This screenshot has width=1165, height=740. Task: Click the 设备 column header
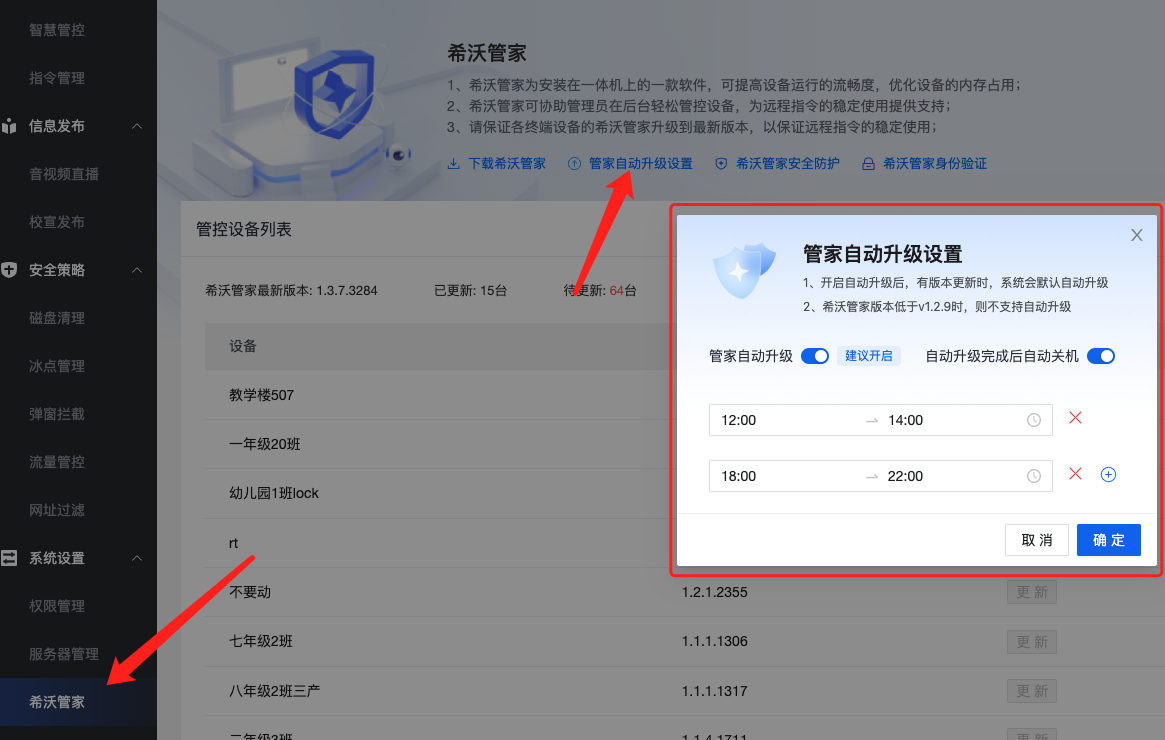pyautogui.click(x=243, y=346)
